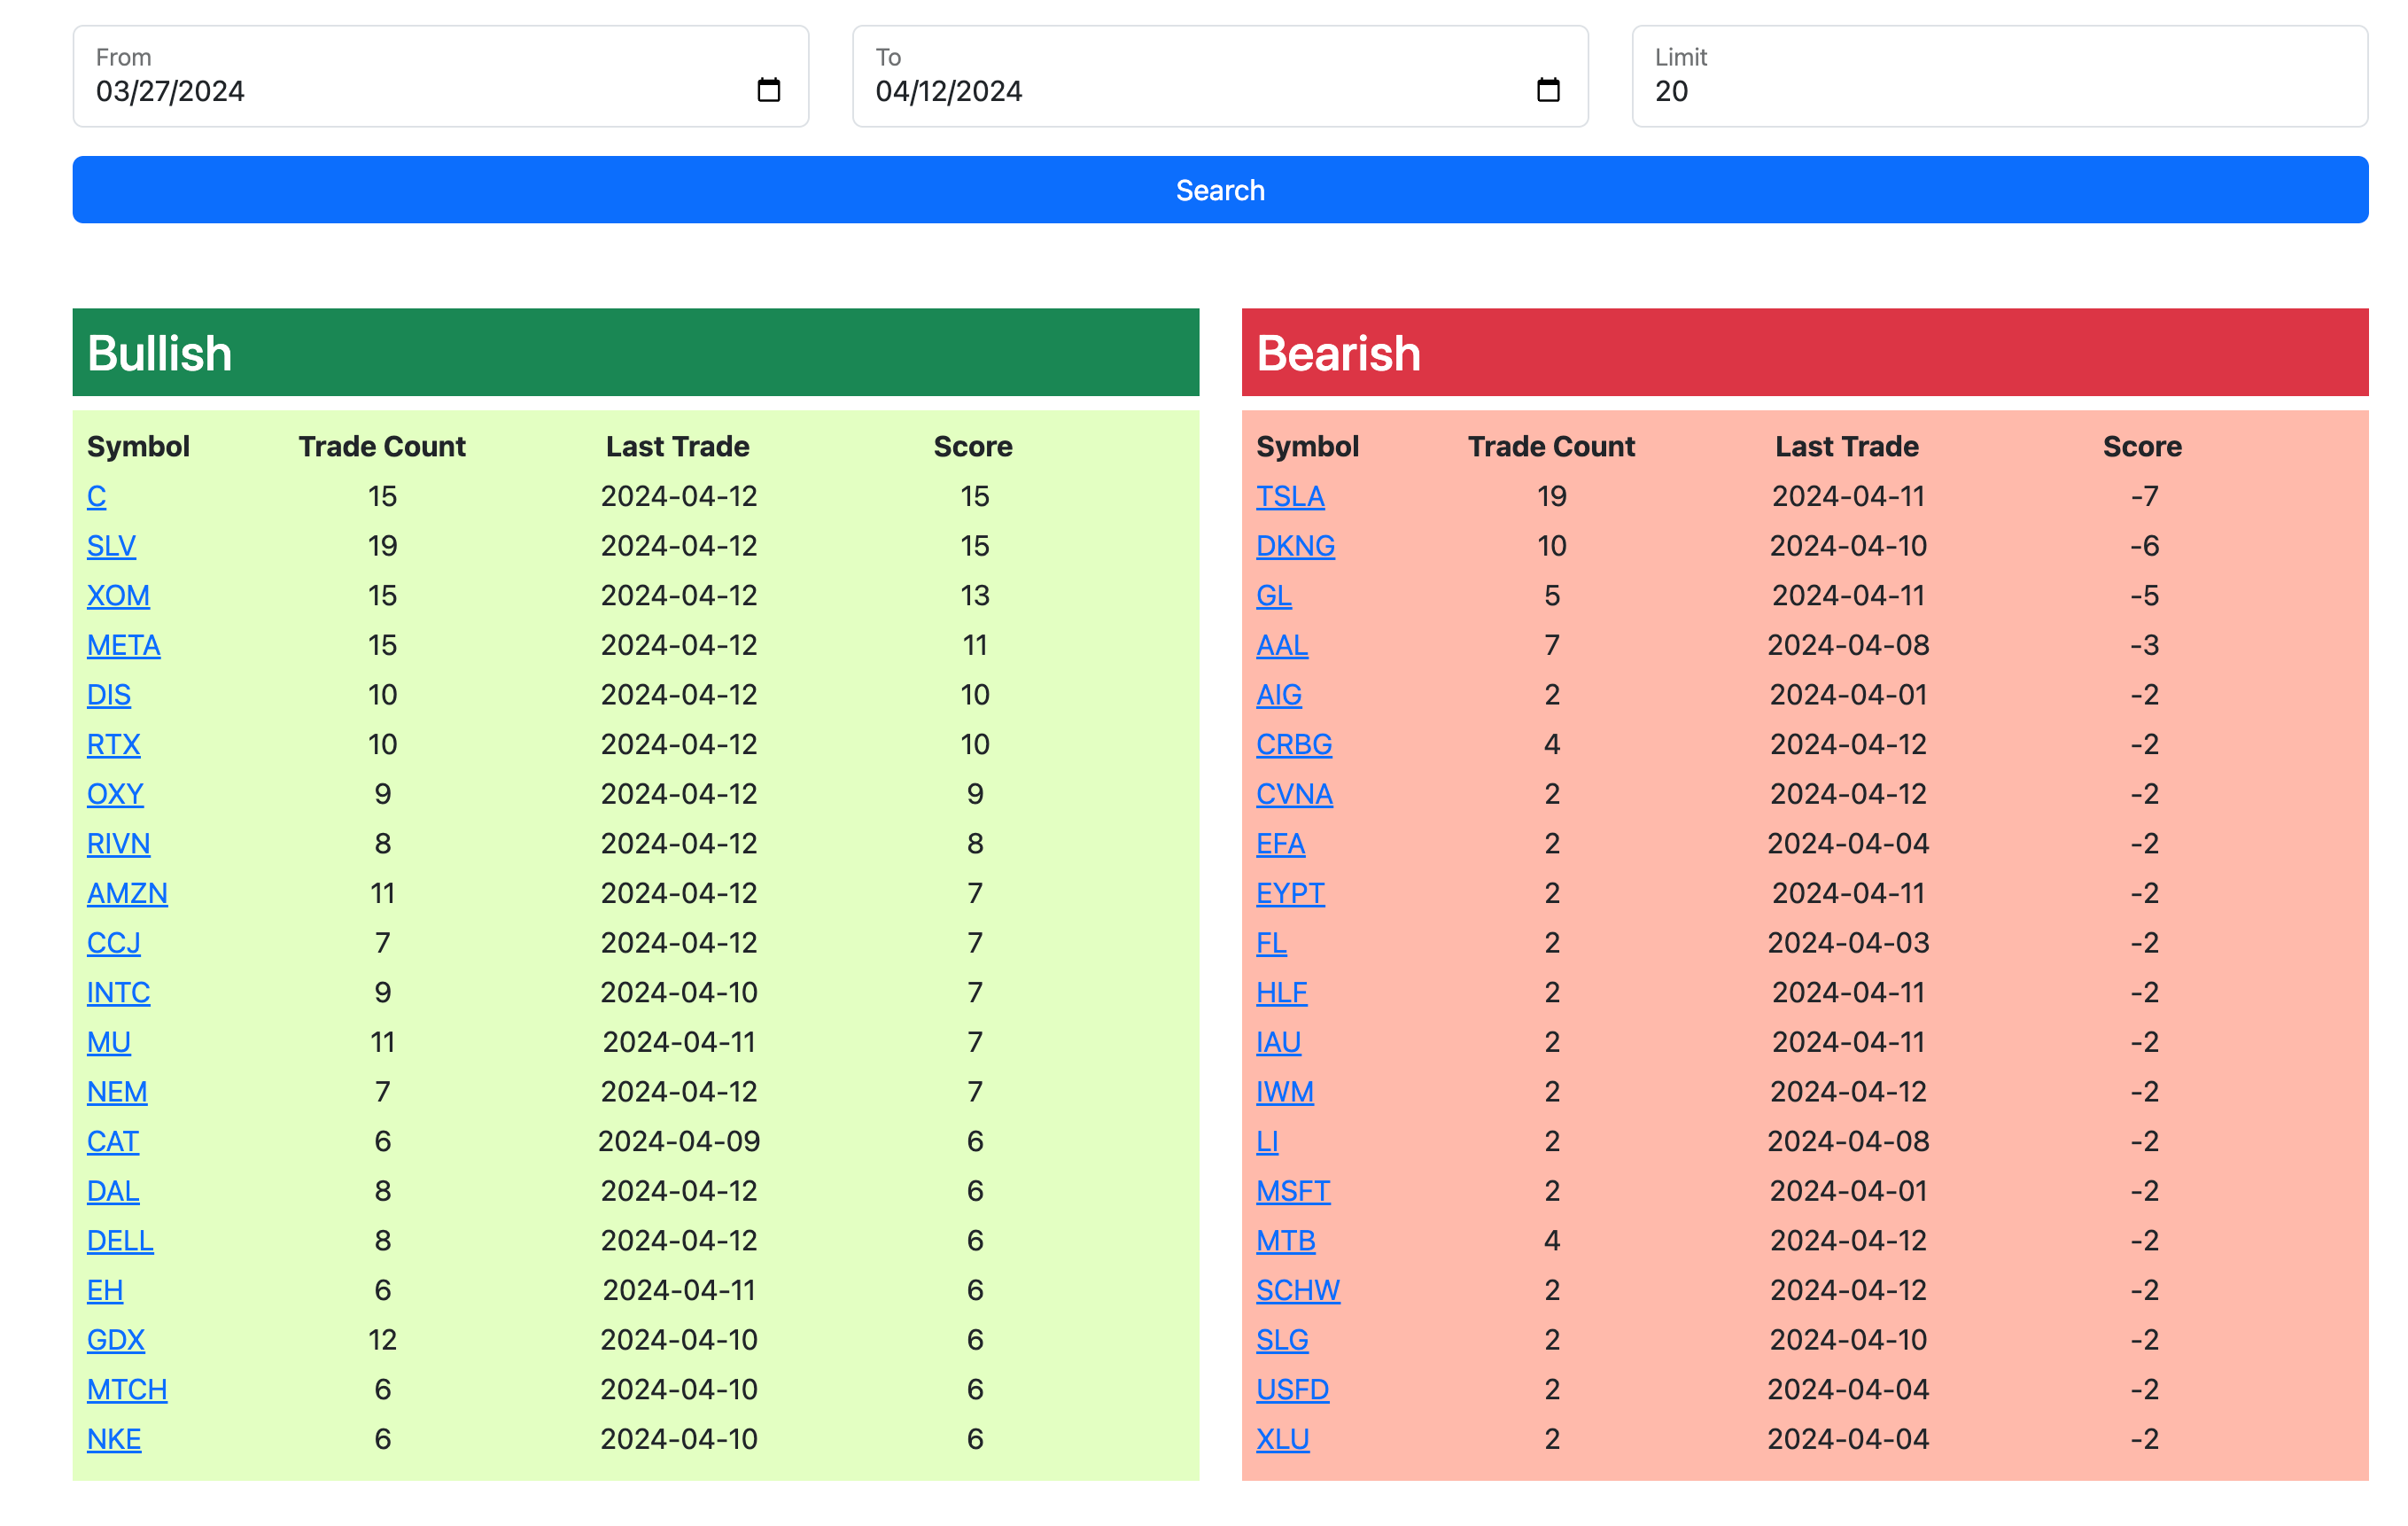Click the From date field 03/27/2024
2408x1526 pixels.
(x=440, y=76)
